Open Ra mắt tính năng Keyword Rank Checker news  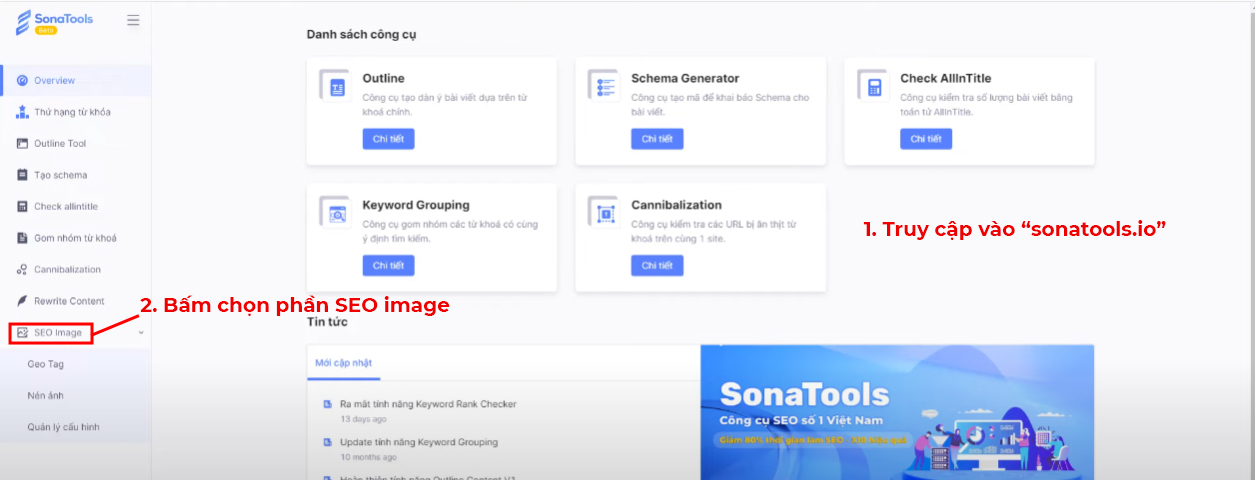[x=428, y=404]
